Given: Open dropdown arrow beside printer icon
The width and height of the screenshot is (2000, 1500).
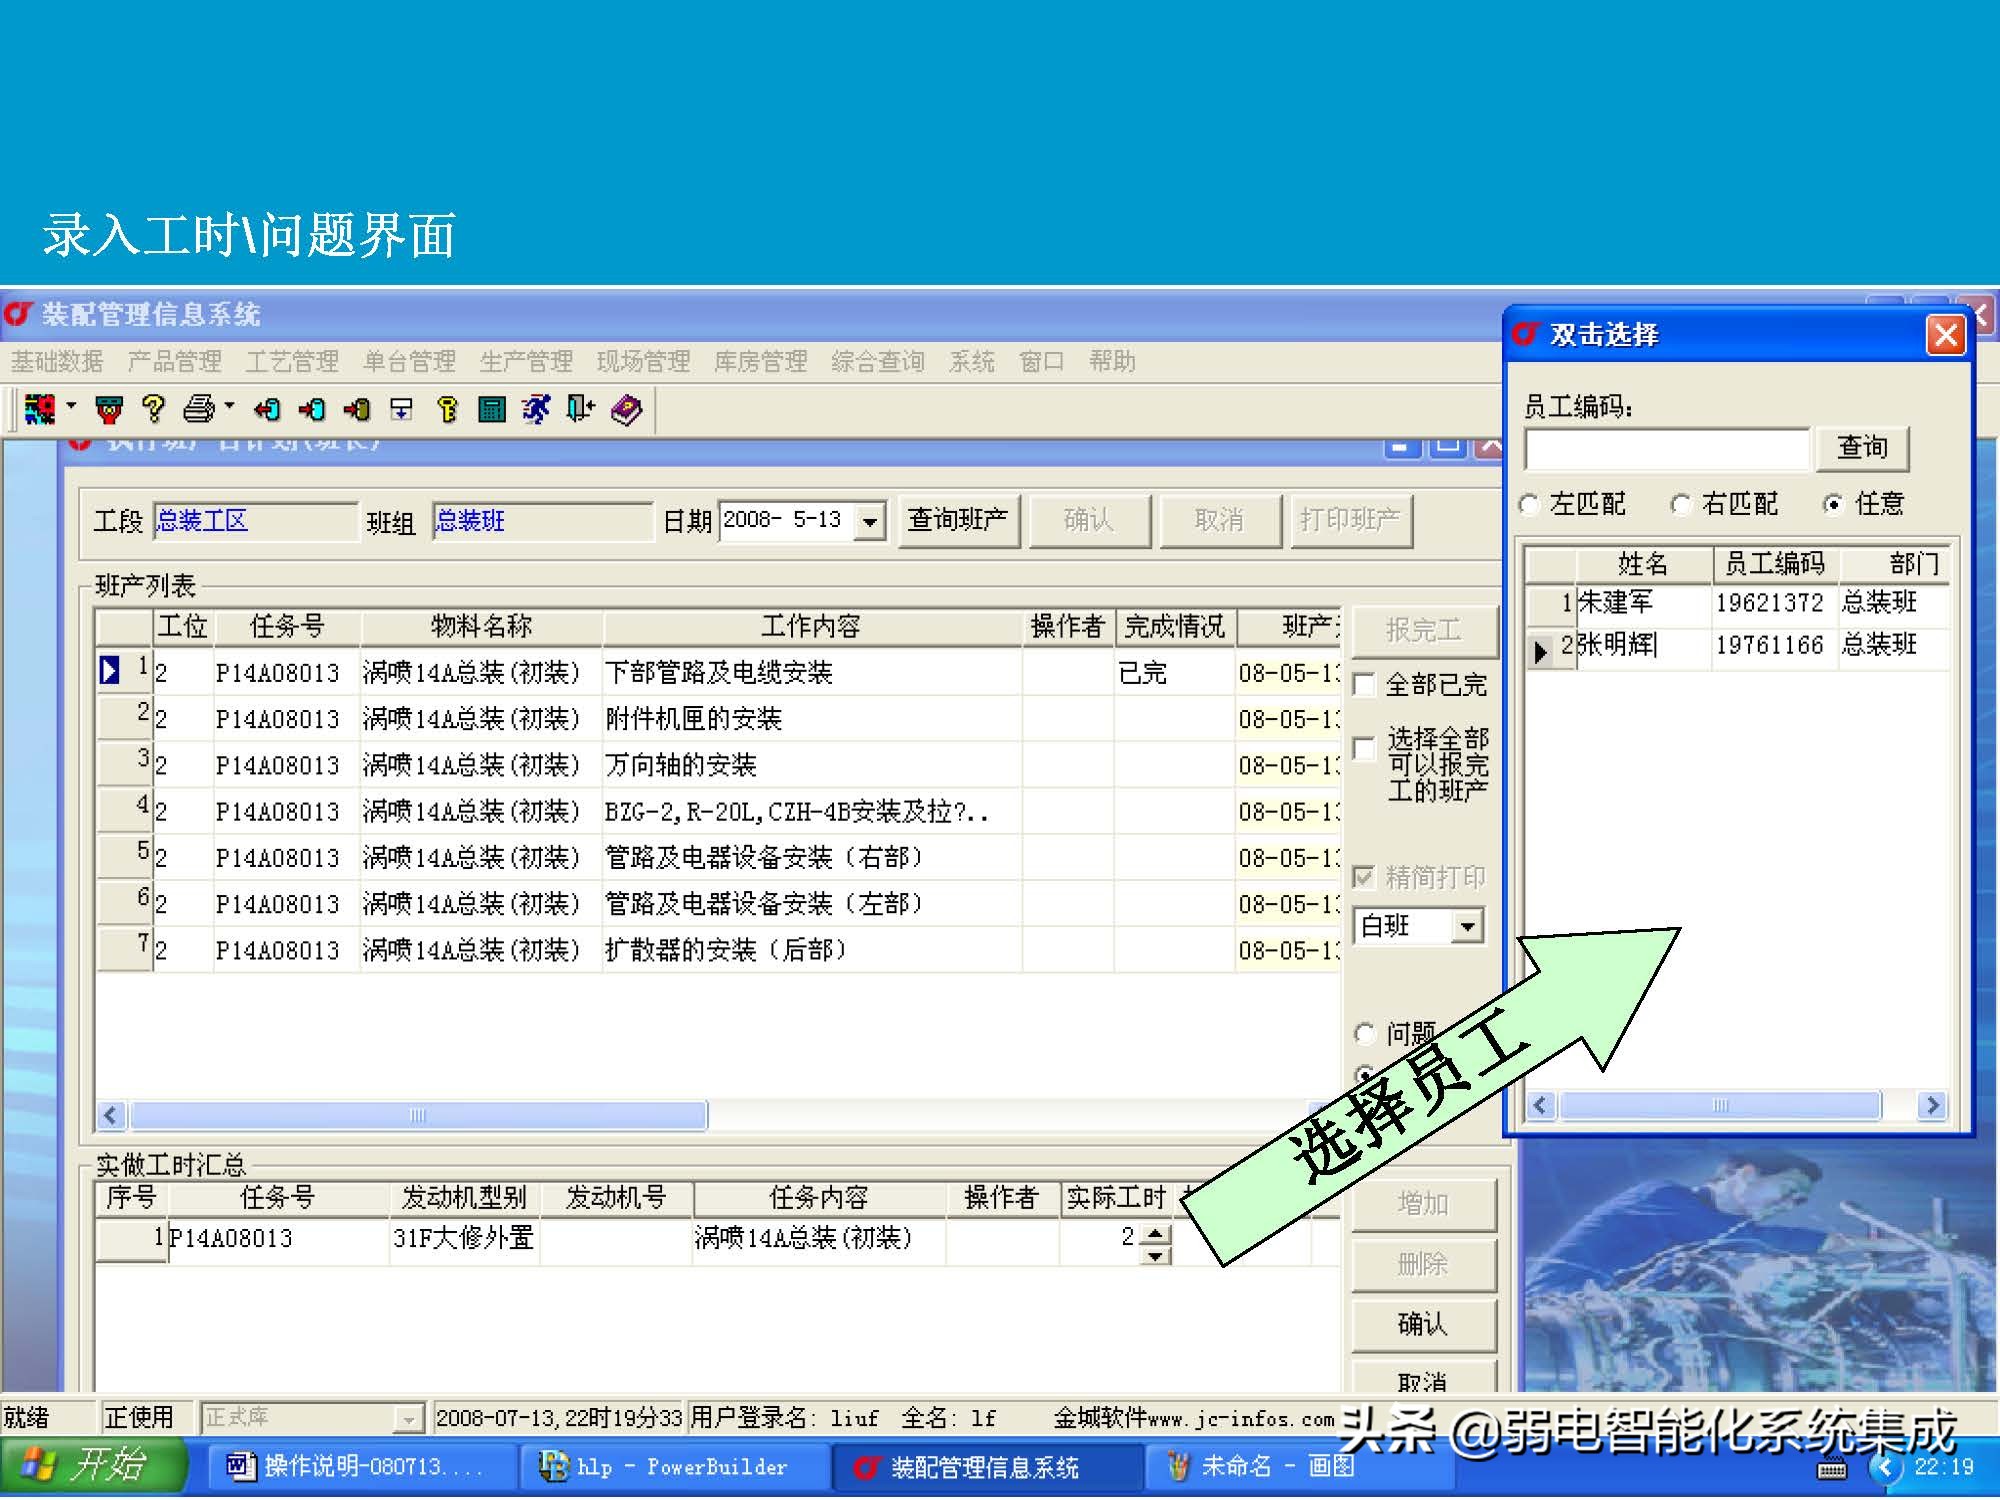Looking at the screenshot, I should coord(230,406).
